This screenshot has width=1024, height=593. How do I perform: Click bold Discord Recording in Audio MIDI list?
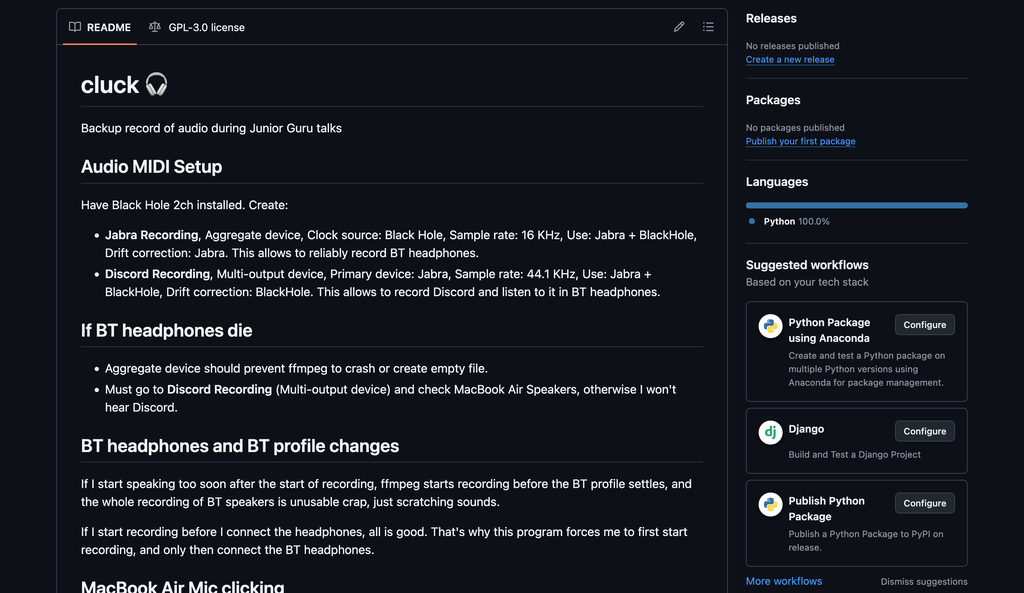(157, 274)
